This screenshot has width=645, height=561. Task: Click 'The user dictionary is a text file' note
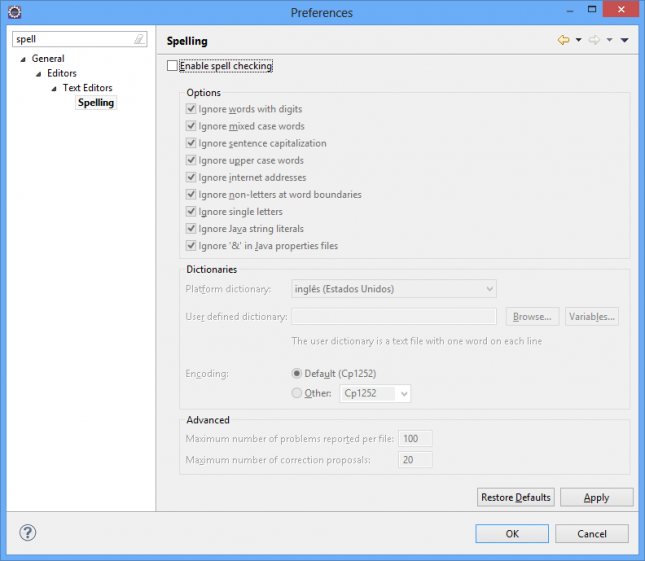point(417,341)
